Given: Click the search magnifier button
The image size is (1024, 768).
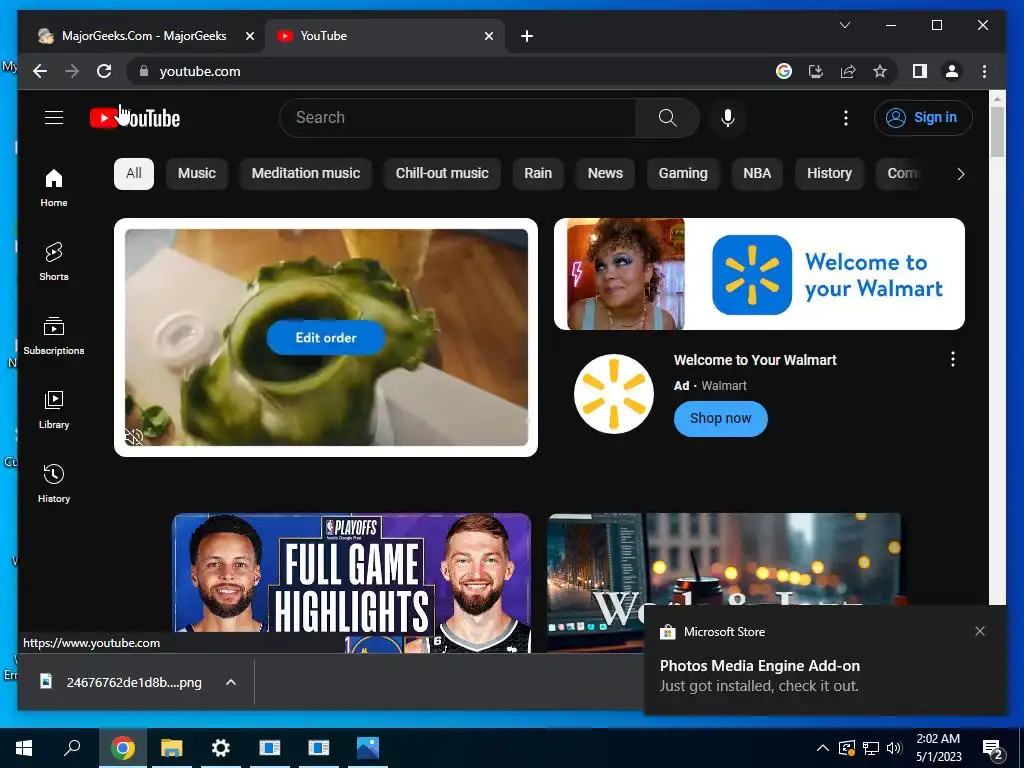Looking at the screenshot, I should coord(667,118).
